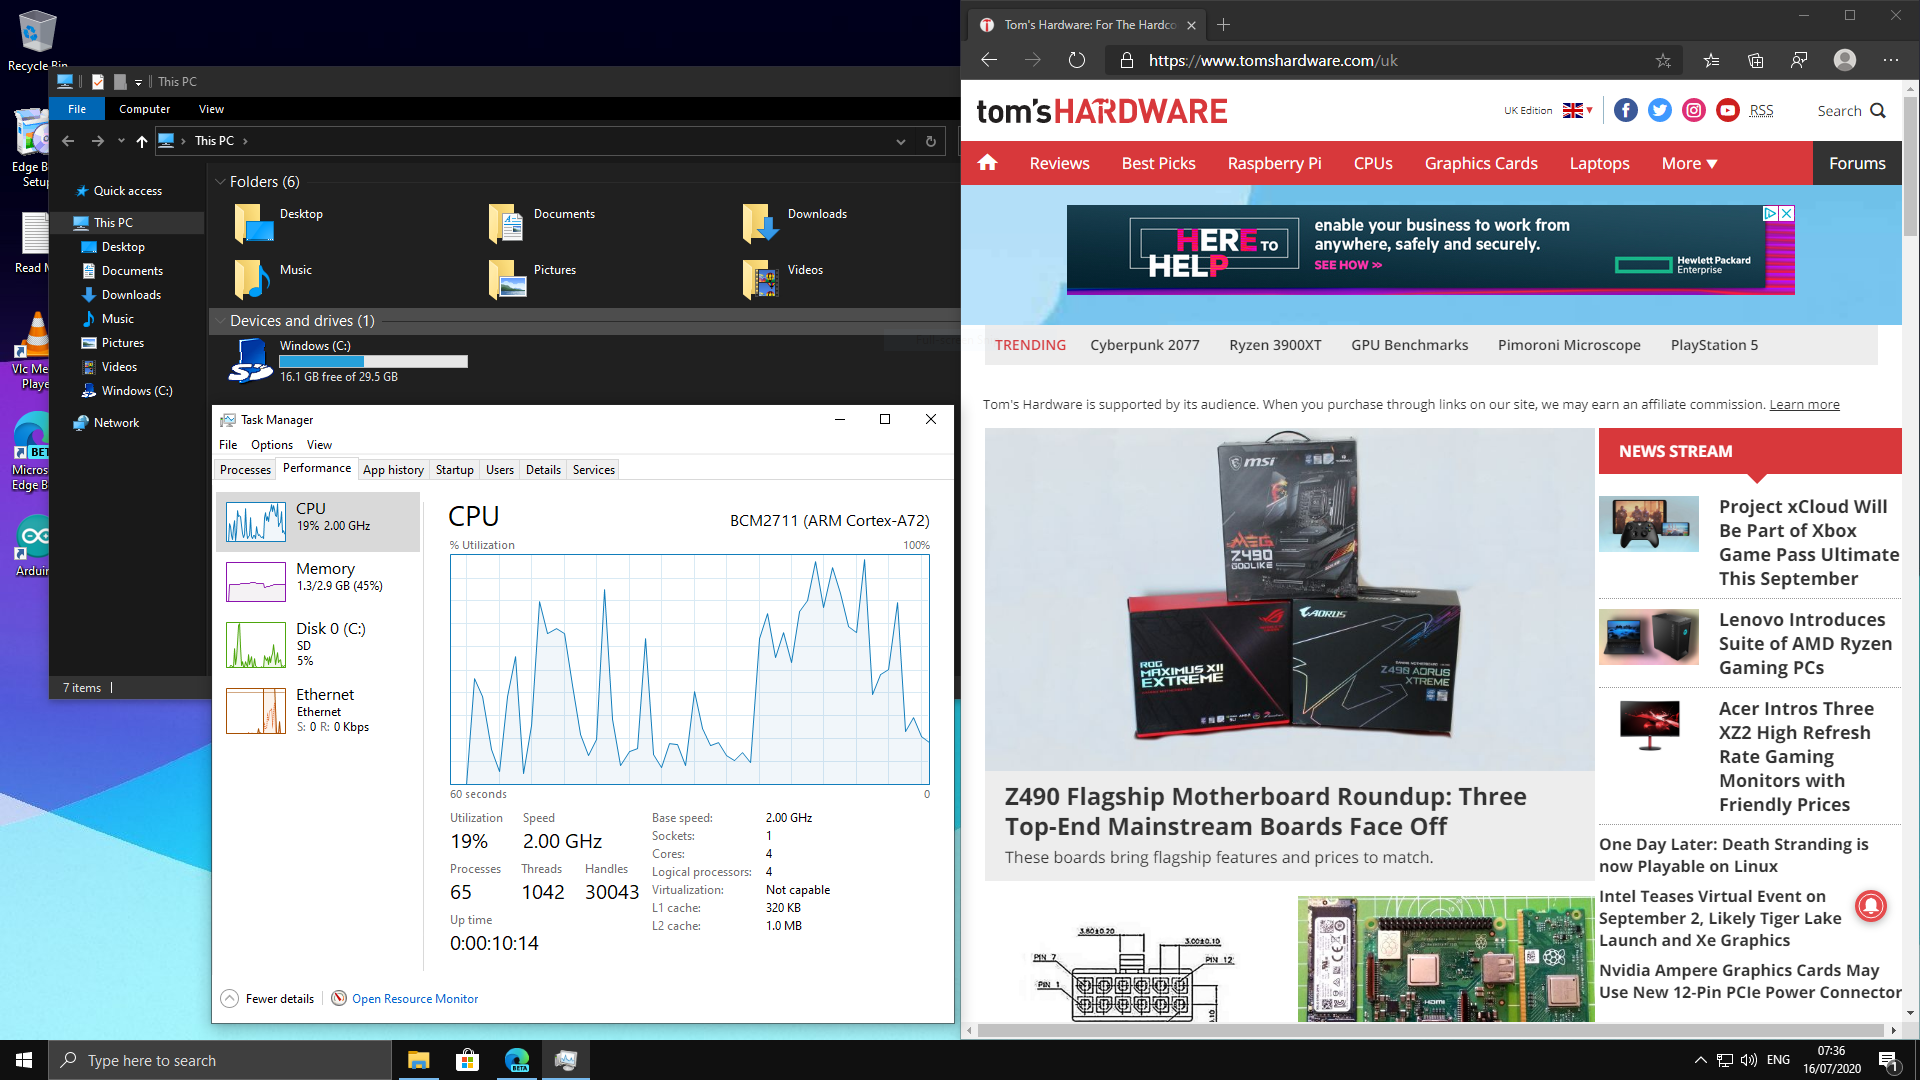1920x1080 pixels.
Task: Switch to App history tab in Task Manager
Action: click(x=392, y=469)
